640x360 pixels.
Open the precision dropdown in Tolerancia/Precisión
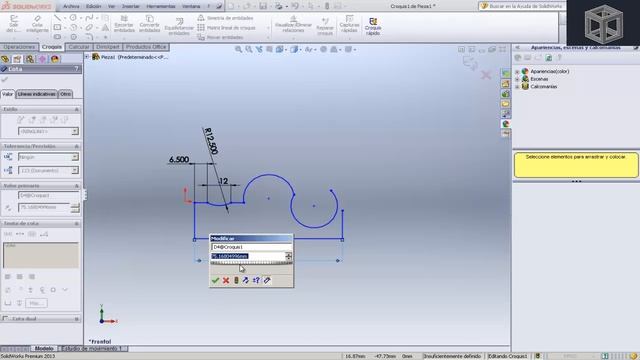pos(75,170)
